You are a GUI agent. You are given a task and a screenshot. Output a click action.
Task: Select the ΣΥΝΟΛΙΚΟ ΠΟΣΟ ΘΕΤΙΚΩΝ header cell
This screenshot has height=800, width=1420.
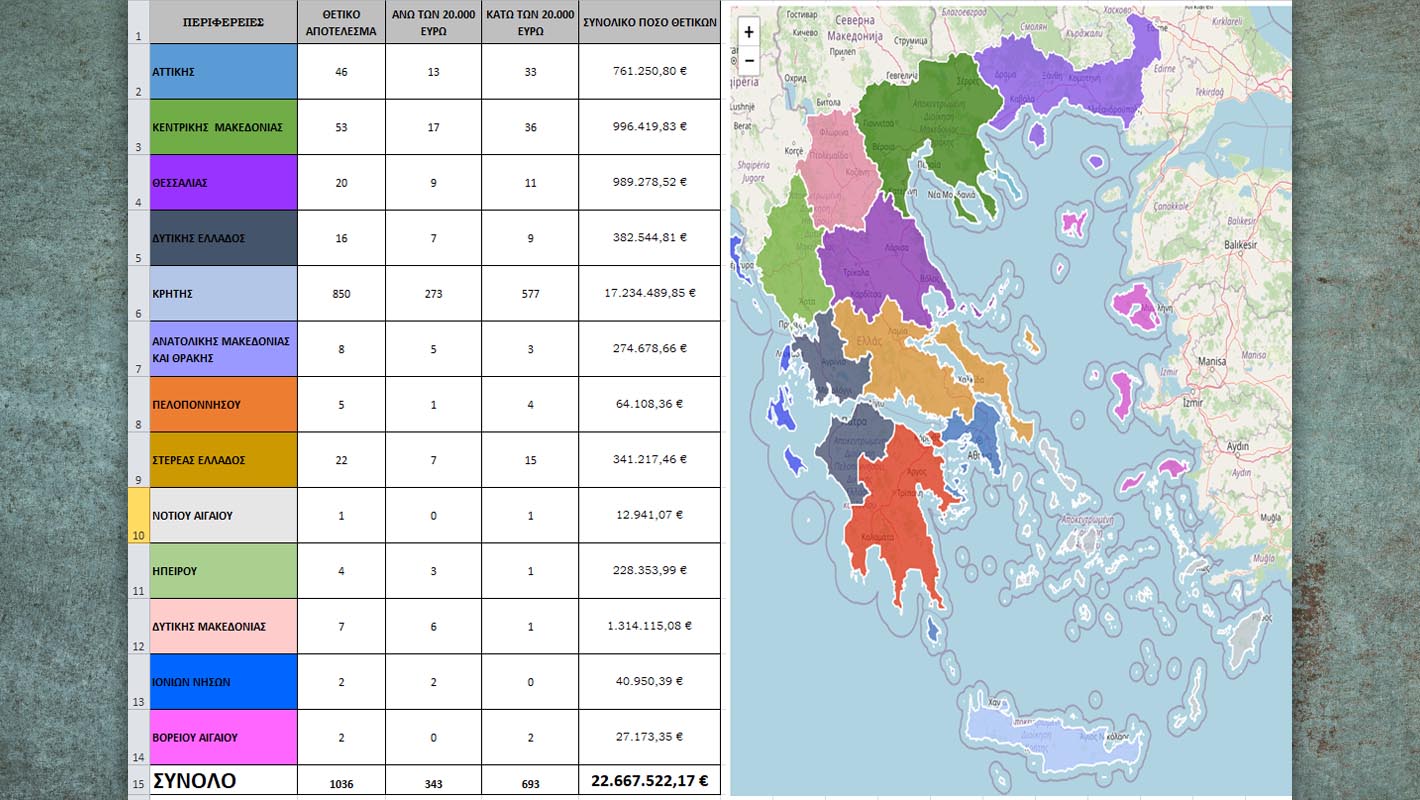649,22
